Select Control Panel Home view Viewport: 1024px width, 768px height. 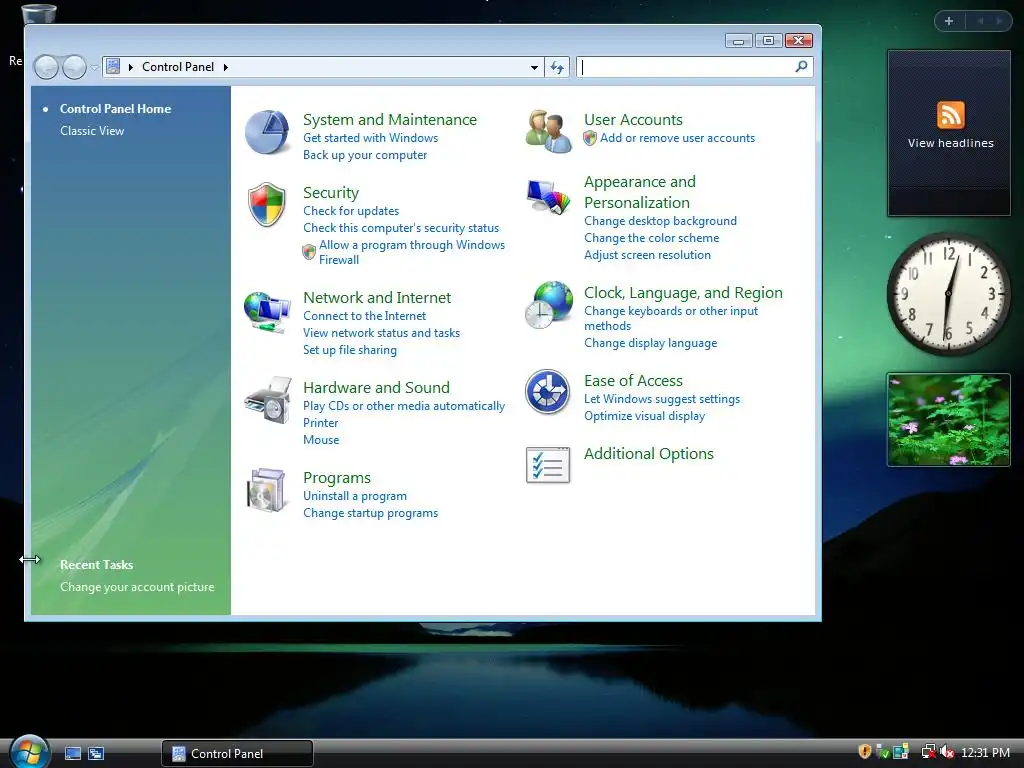tap(116, 109)
